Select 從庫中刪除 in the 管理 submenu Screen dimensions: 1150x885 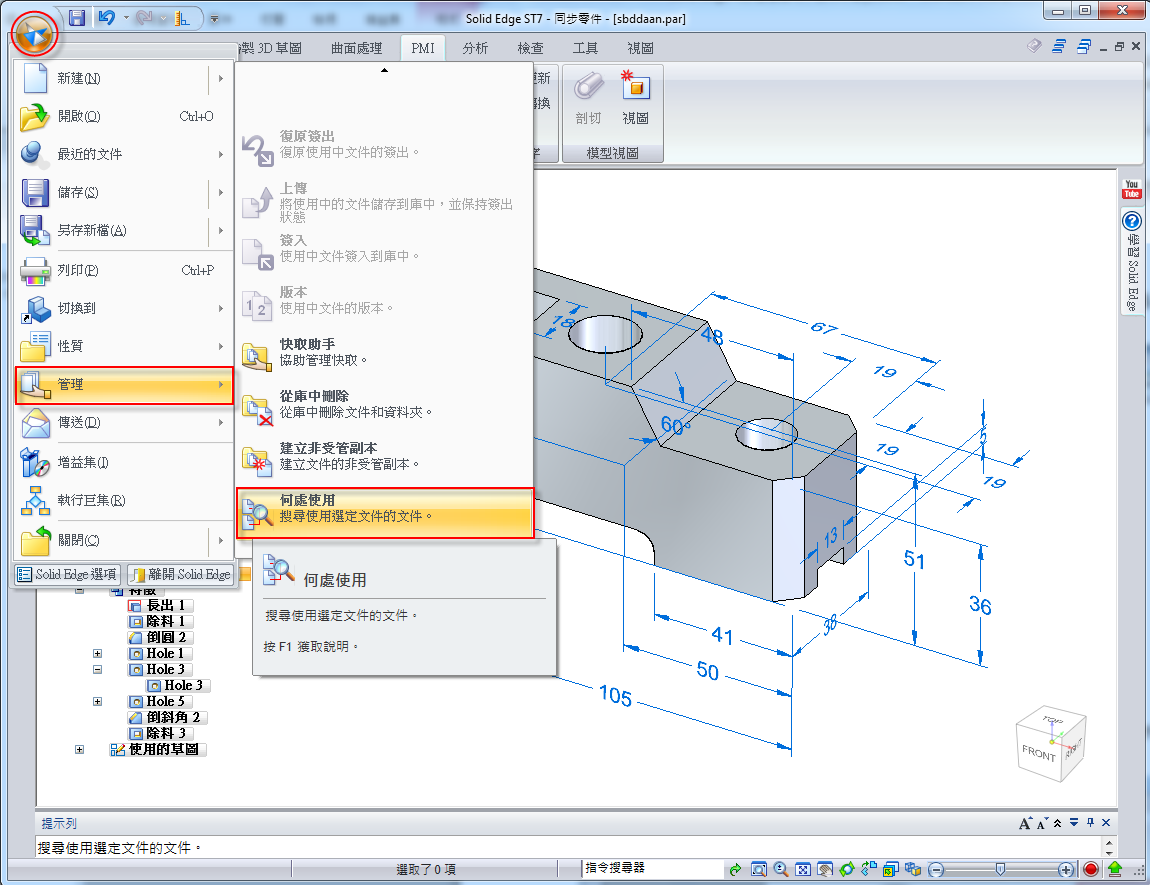(385, 405)
